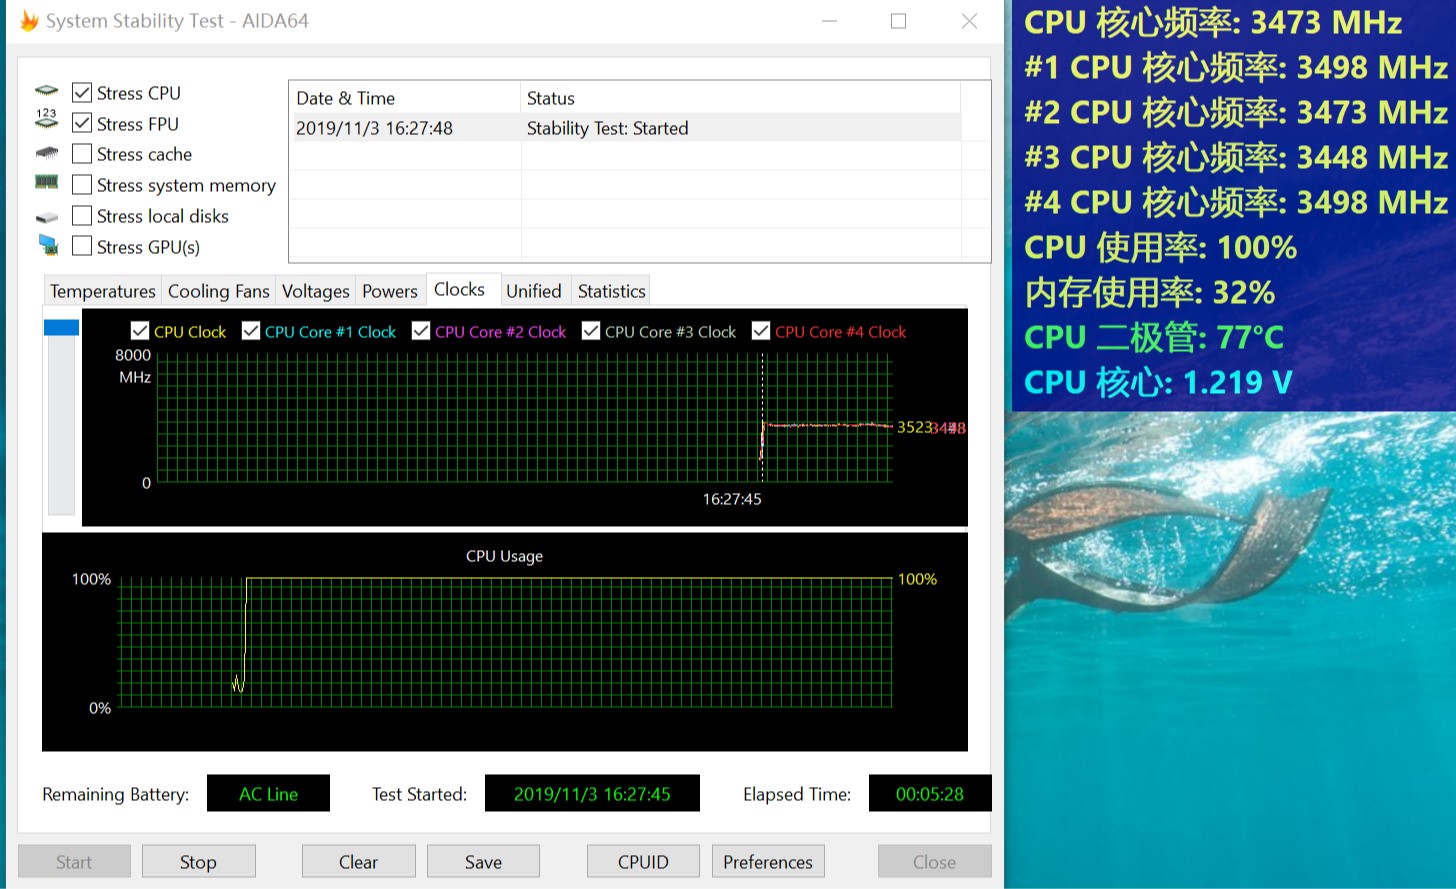Click the CPU chip icon beside Stress CPU
The image size is (1456, 889).
pyautogui.click(x=46, y=92)
